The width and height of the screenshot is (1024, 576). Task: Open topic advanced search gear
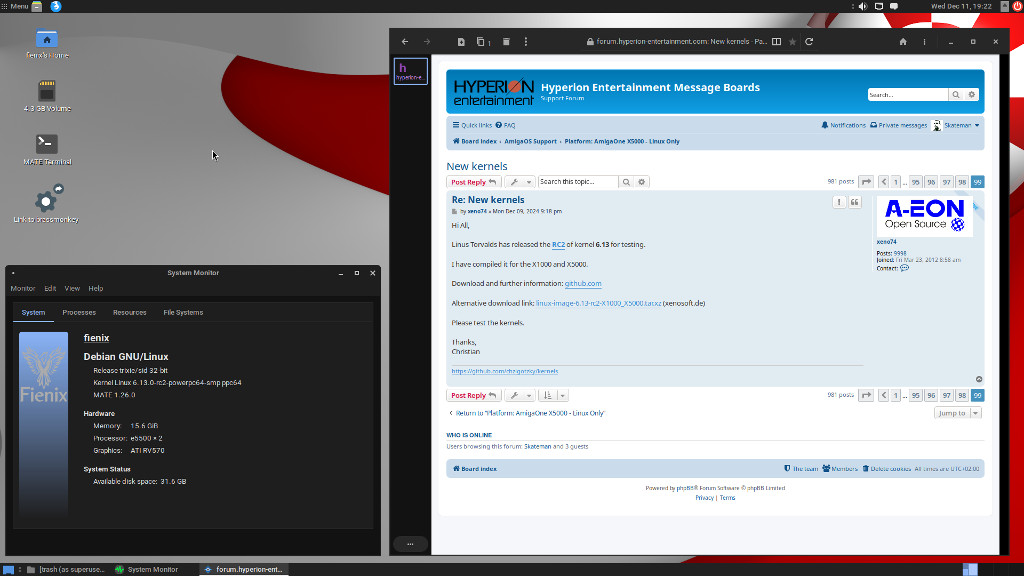pos(641,182)
